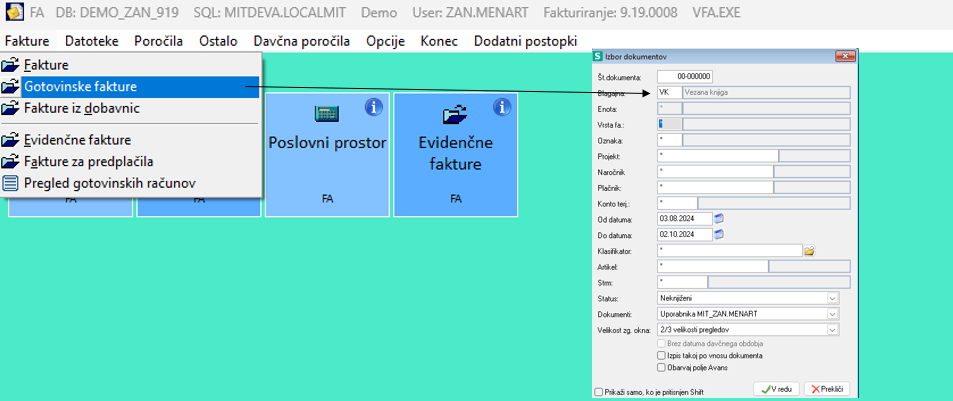Enable Izpis takoj po vnosu dokumenta checkbox
Screen dimensions: 953x401
point(661,355)
